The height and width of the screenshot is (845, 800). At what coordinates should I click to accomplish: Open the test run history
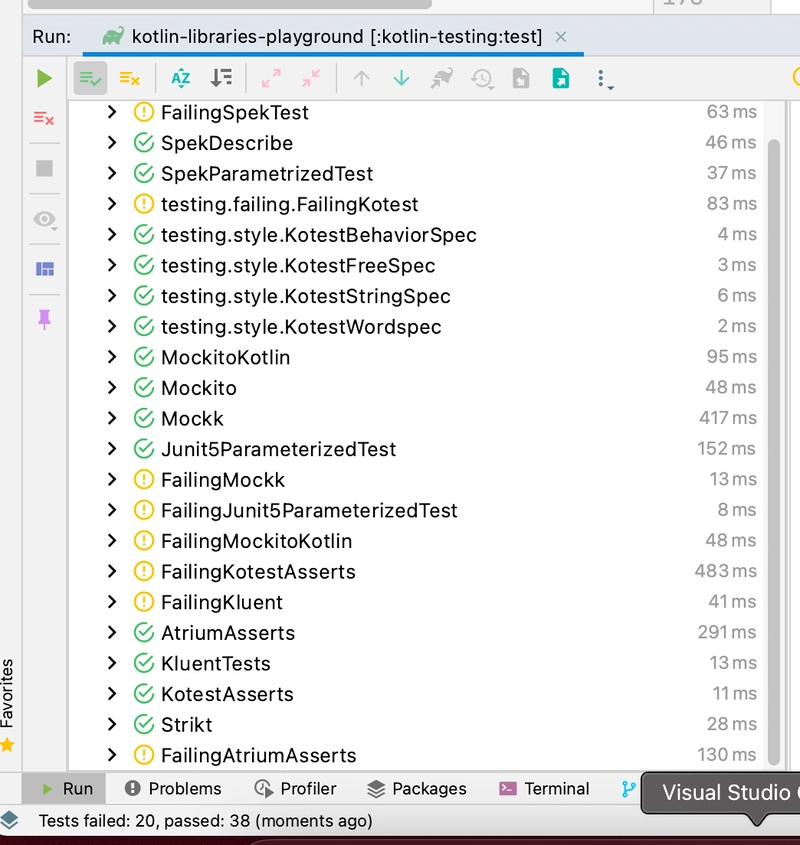point(482,78)
